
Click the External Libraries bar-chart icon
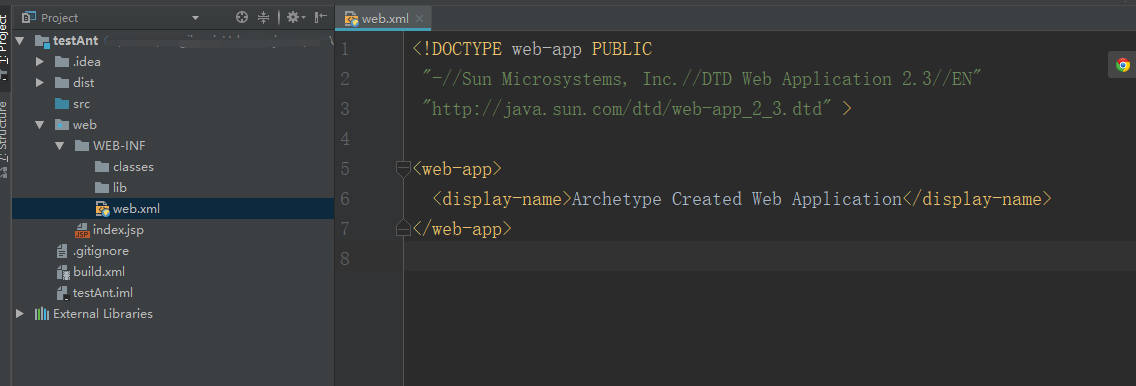pos(42,314)
